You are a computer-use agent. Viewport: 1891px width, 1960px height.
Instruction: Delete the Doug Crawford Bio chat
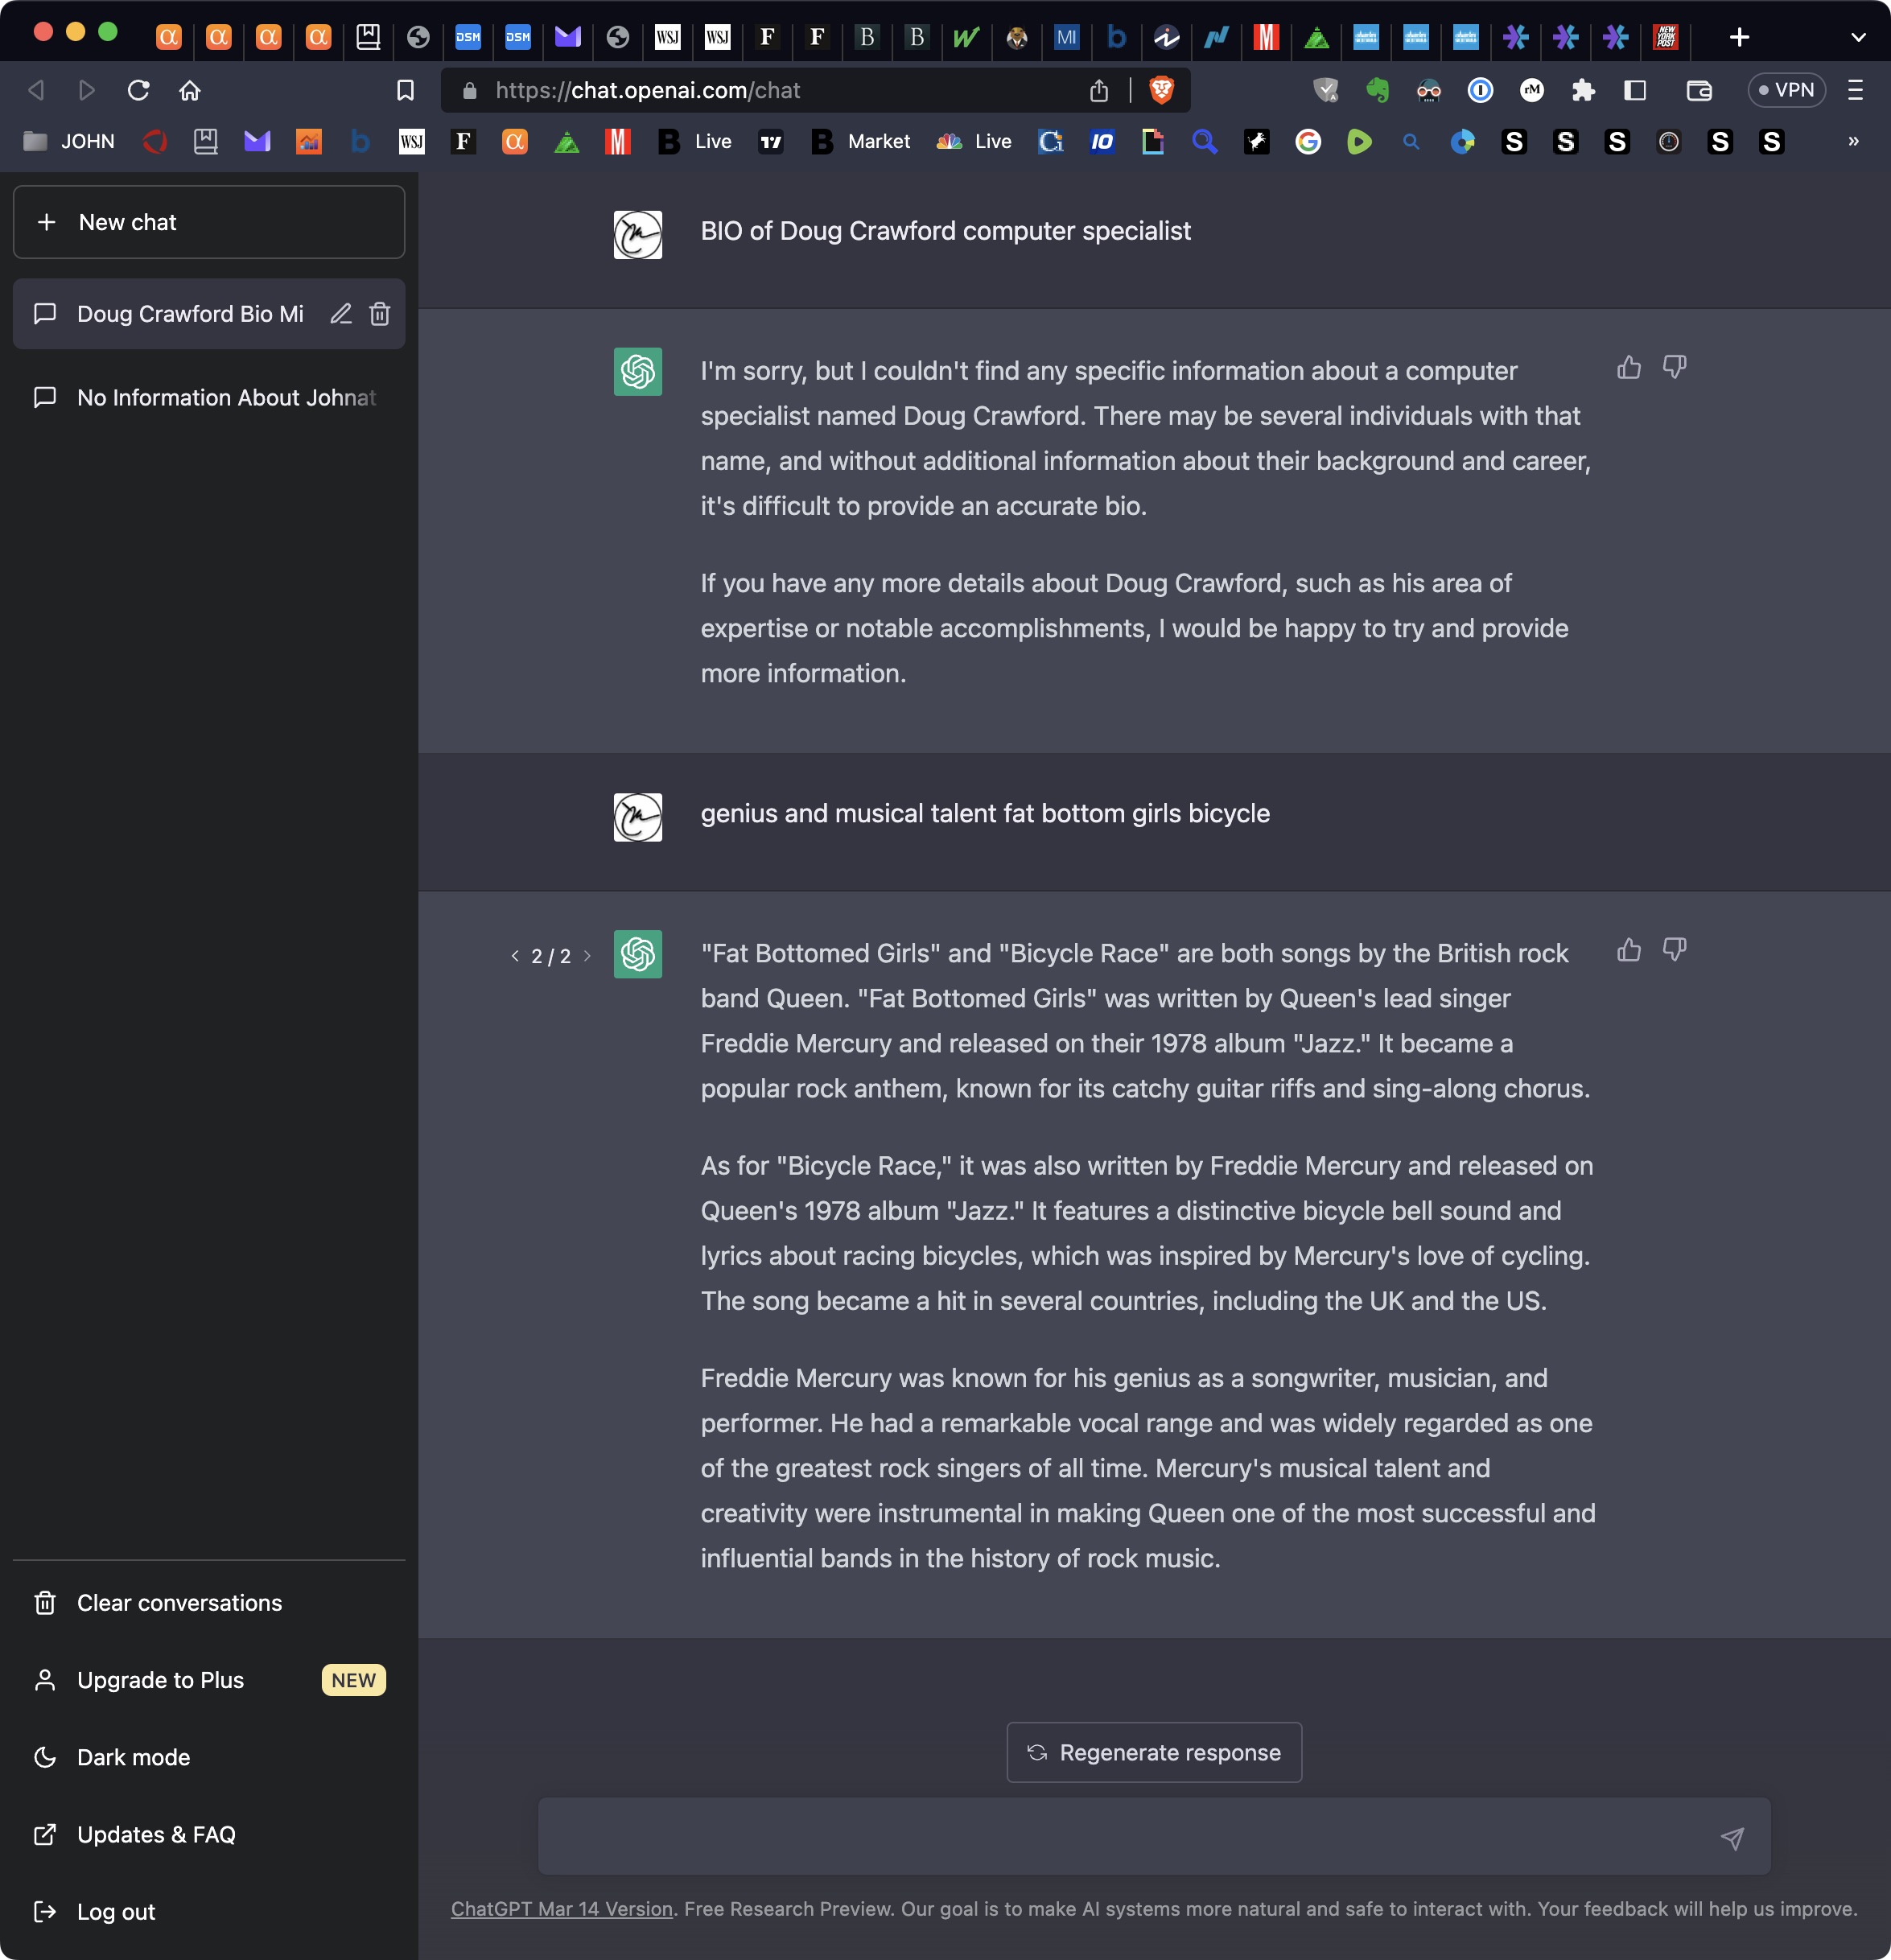click(380, 314)
